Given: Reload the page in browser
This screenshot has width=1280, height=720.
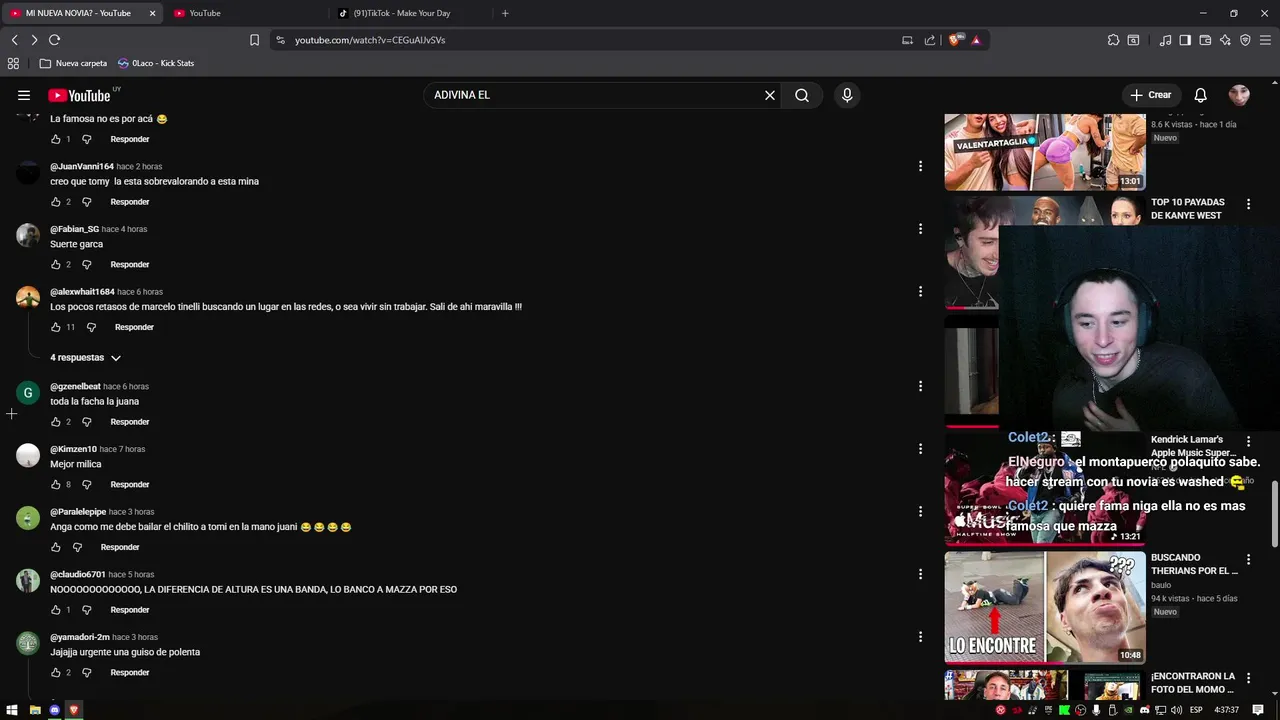Looking at the screenshot, I should 54,40.
